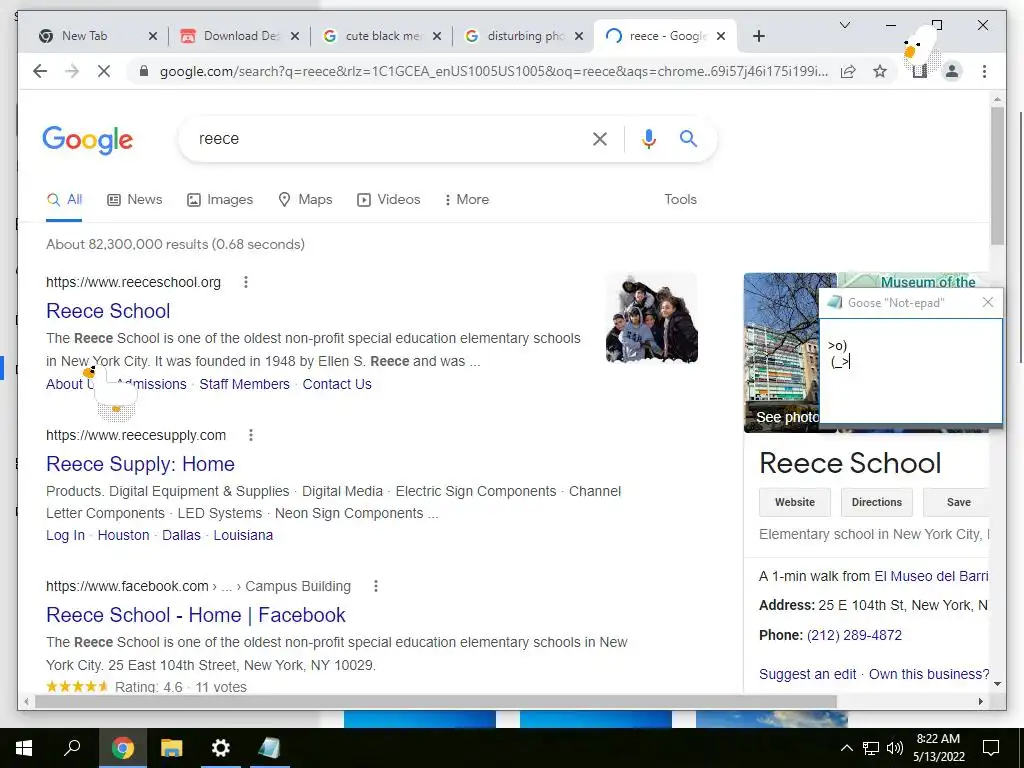This screenshot has width=1024, height=768.
Task: Open options dots beside reeceschool.org result
Action: [246, 282]
